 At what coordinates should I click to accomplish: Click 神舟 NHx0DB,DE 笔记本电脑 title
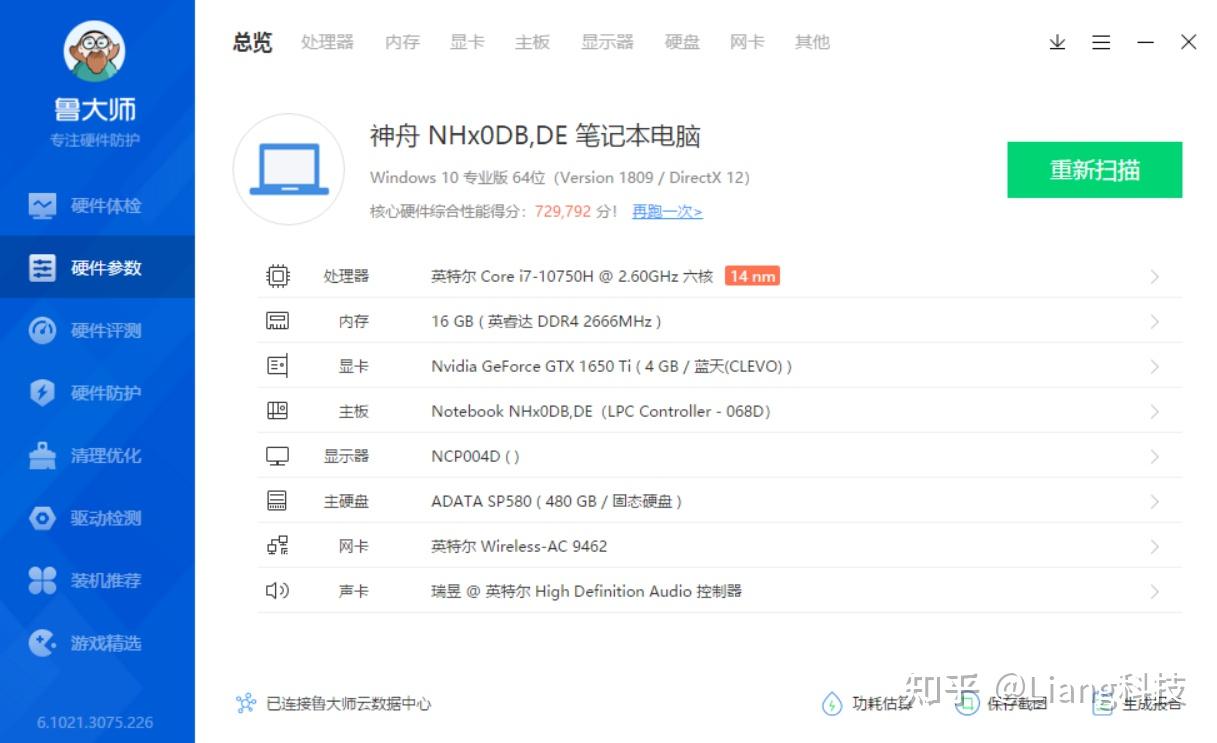tap(535, 135)
